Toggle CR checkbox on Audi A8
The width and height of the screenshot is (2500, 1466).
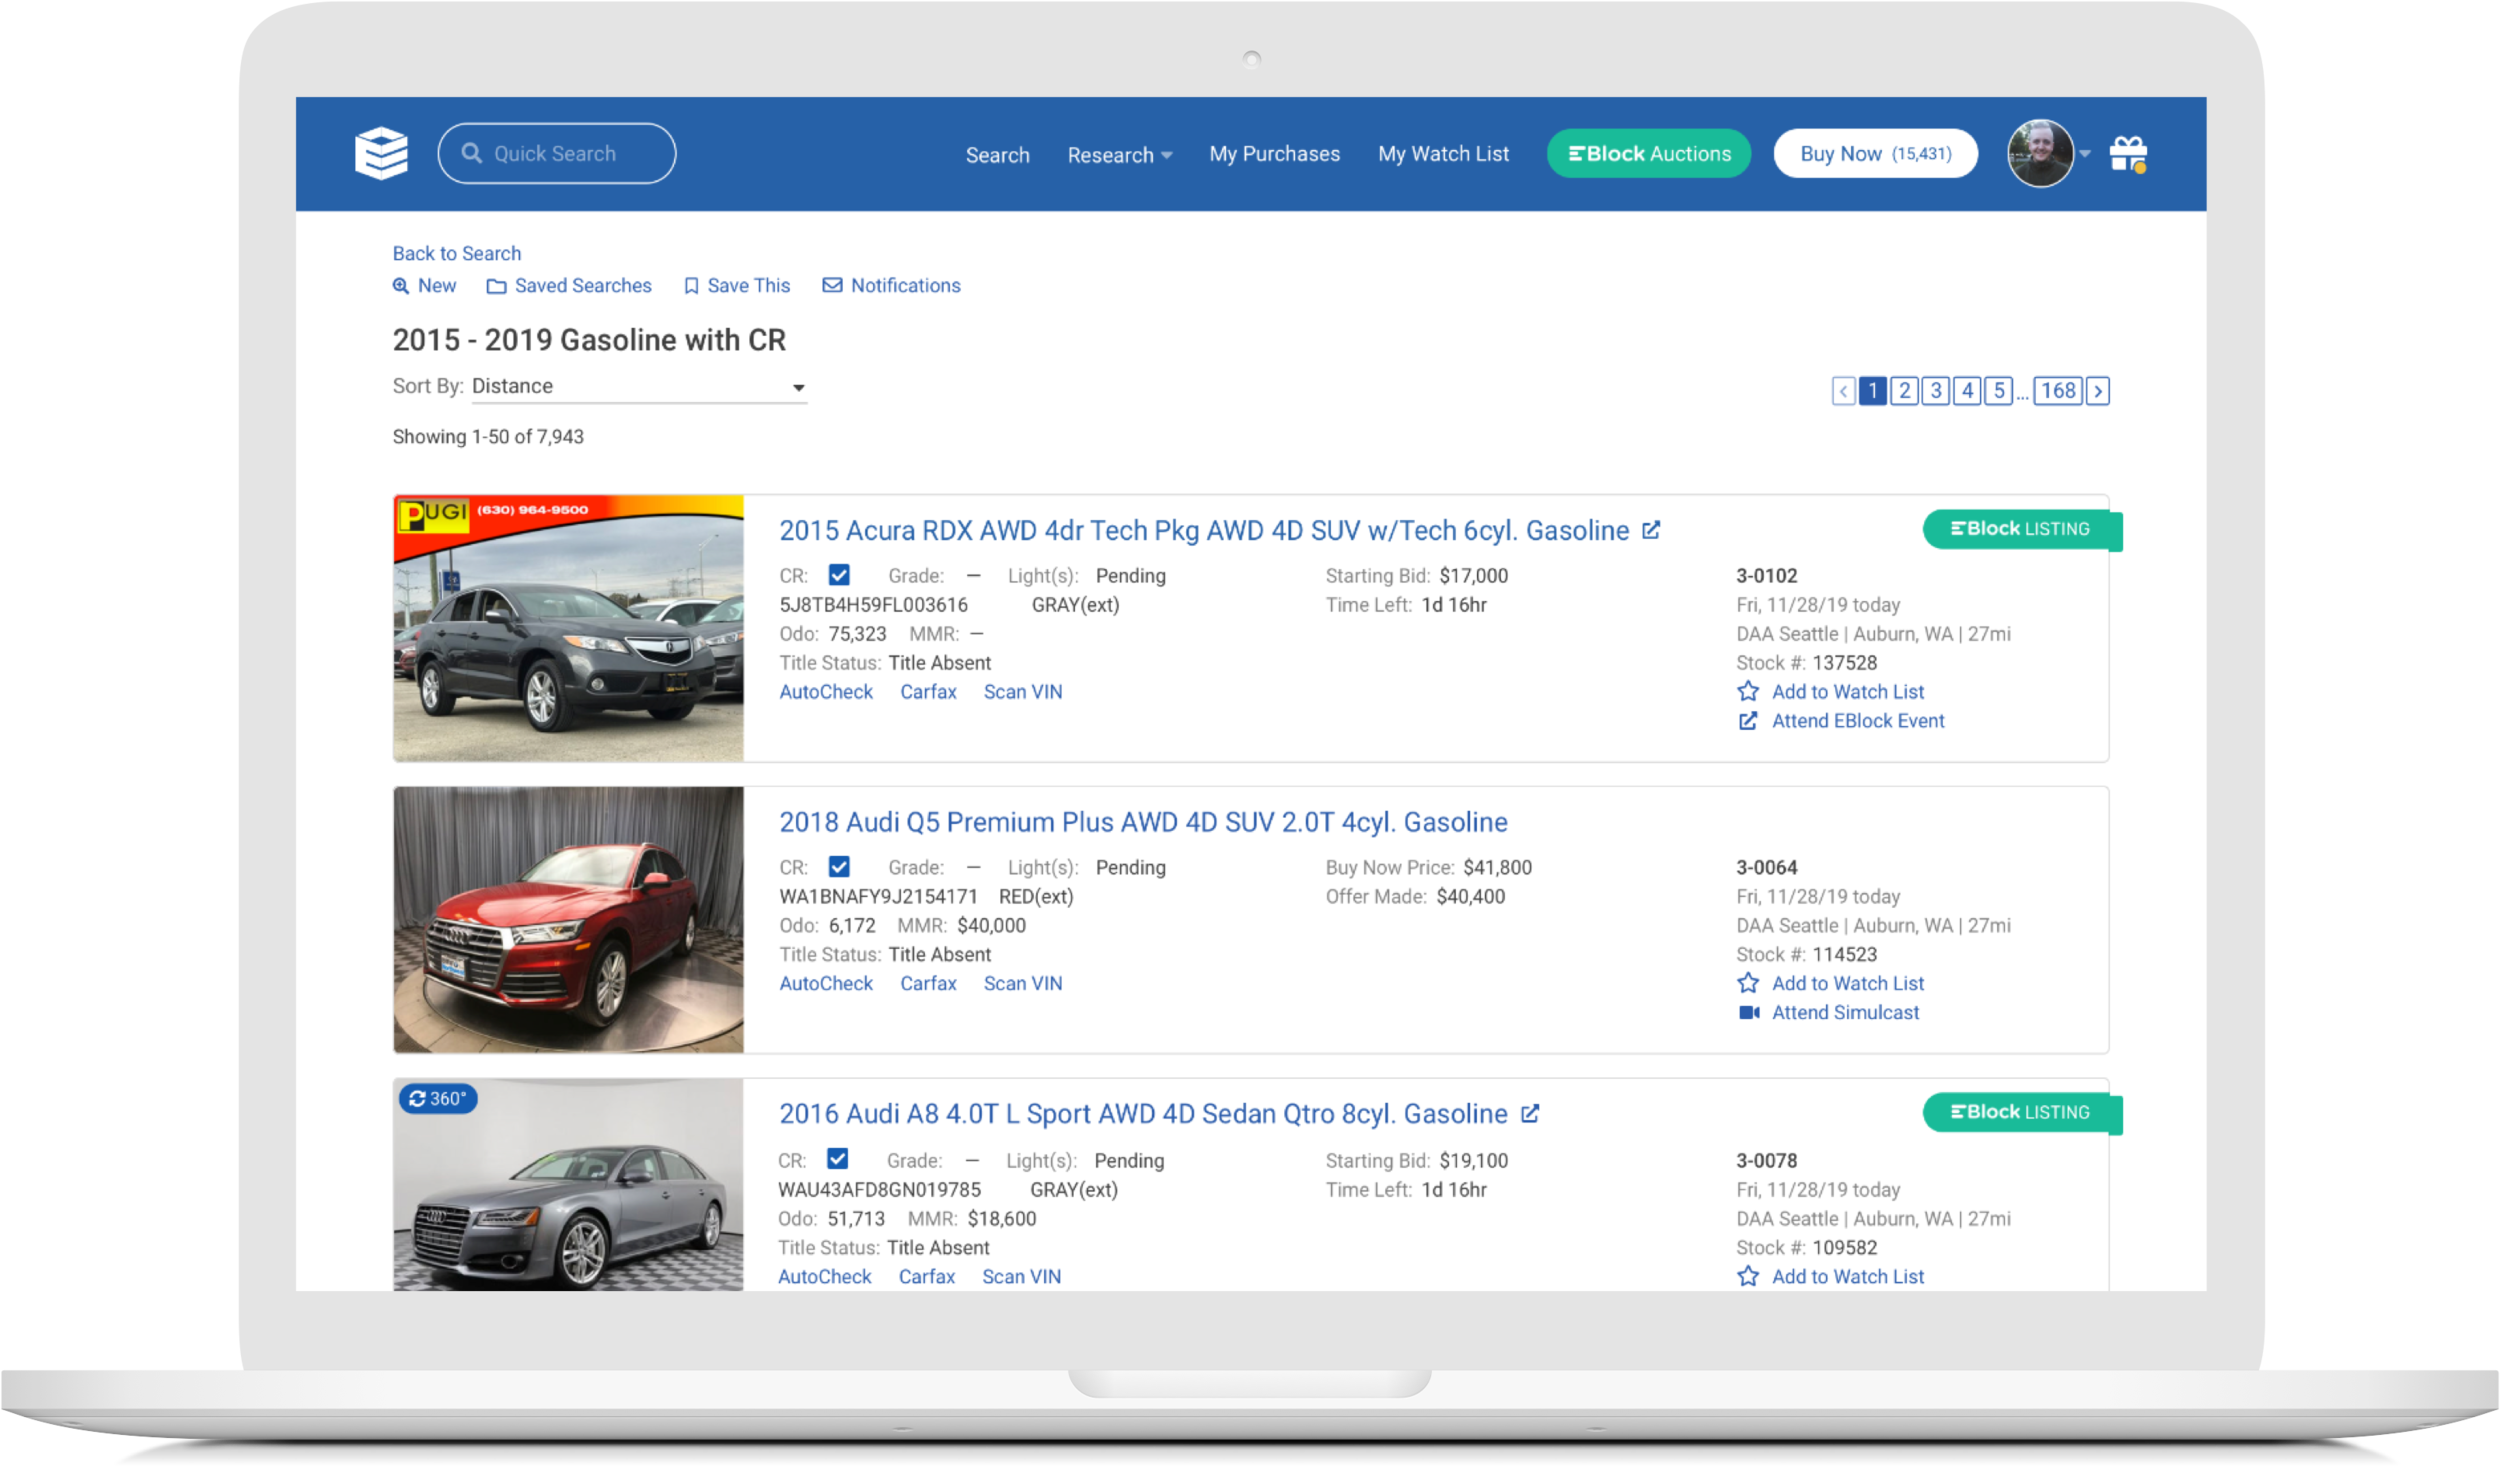point(838,1159)
